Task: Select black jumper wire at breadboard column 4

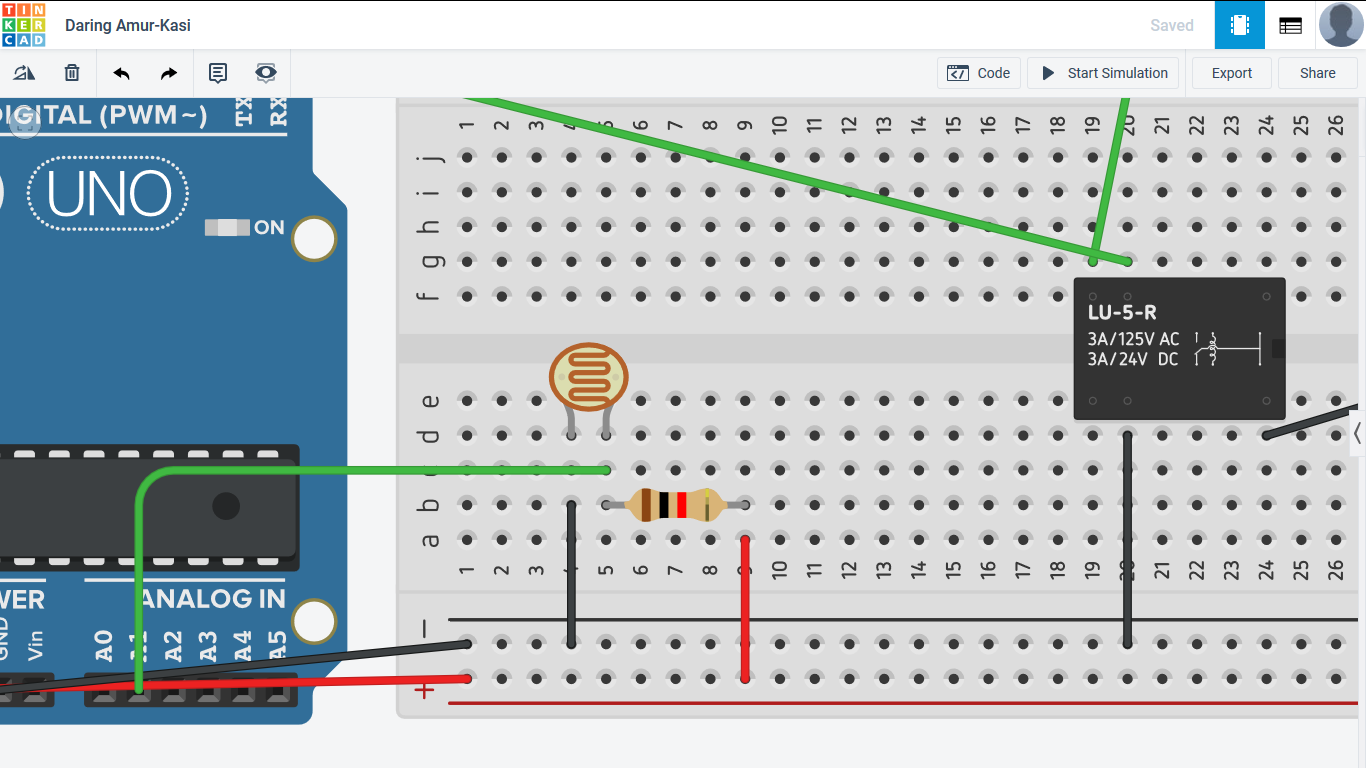Action: [x=571, y=575]
